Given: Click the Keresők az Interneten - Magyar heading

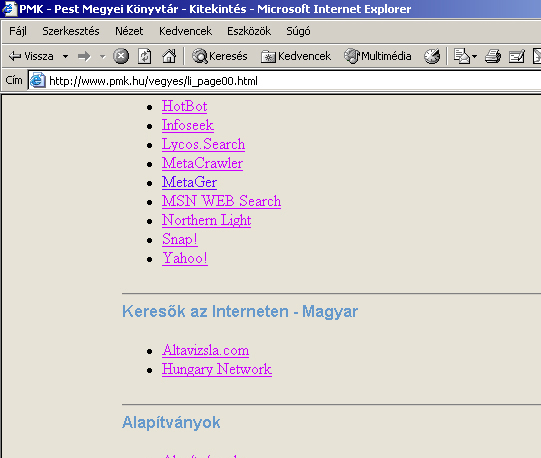Looking at the screenshot, I should tap(240, 311).
